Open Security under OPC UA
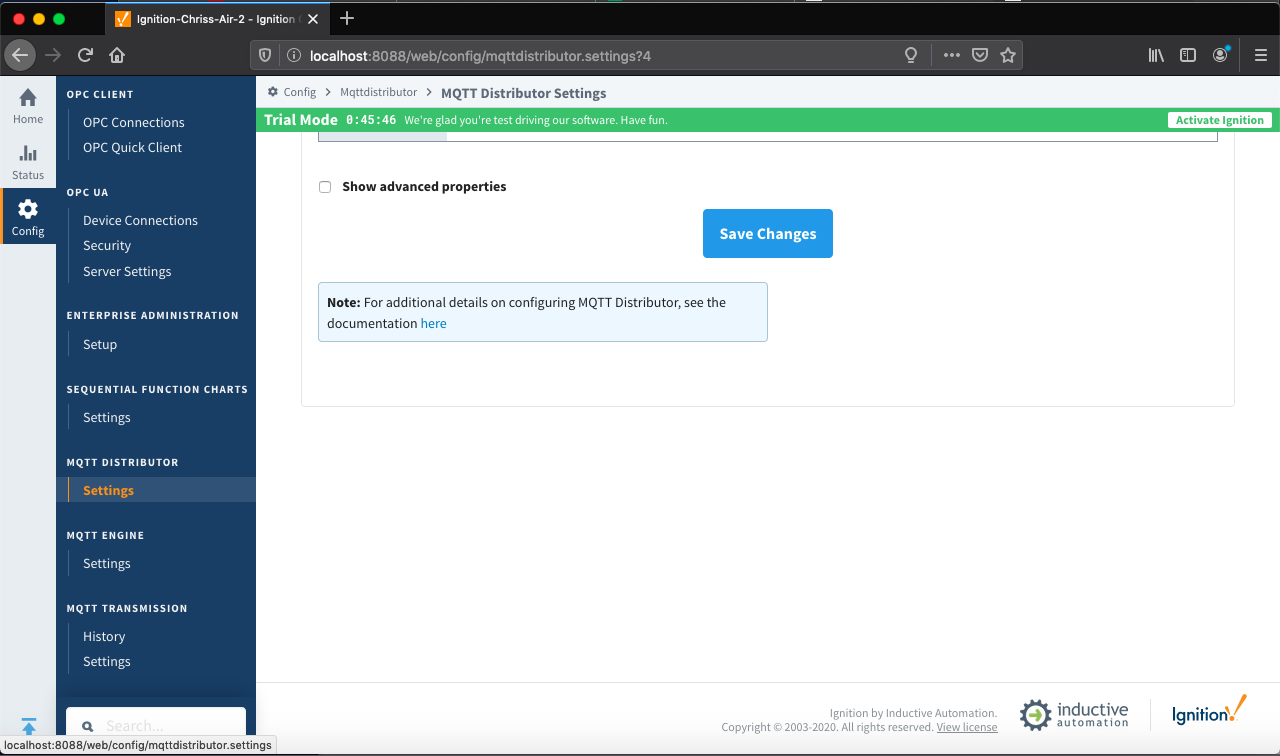This screenshot has width=1280, height=756. tap(107, 245)
